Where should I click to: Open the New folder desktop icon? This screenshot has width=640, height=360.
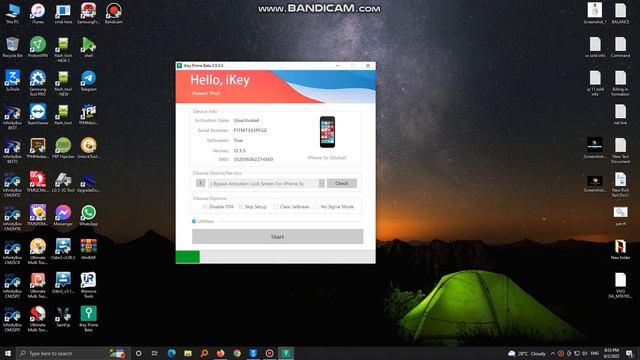(x=620, y=249)
